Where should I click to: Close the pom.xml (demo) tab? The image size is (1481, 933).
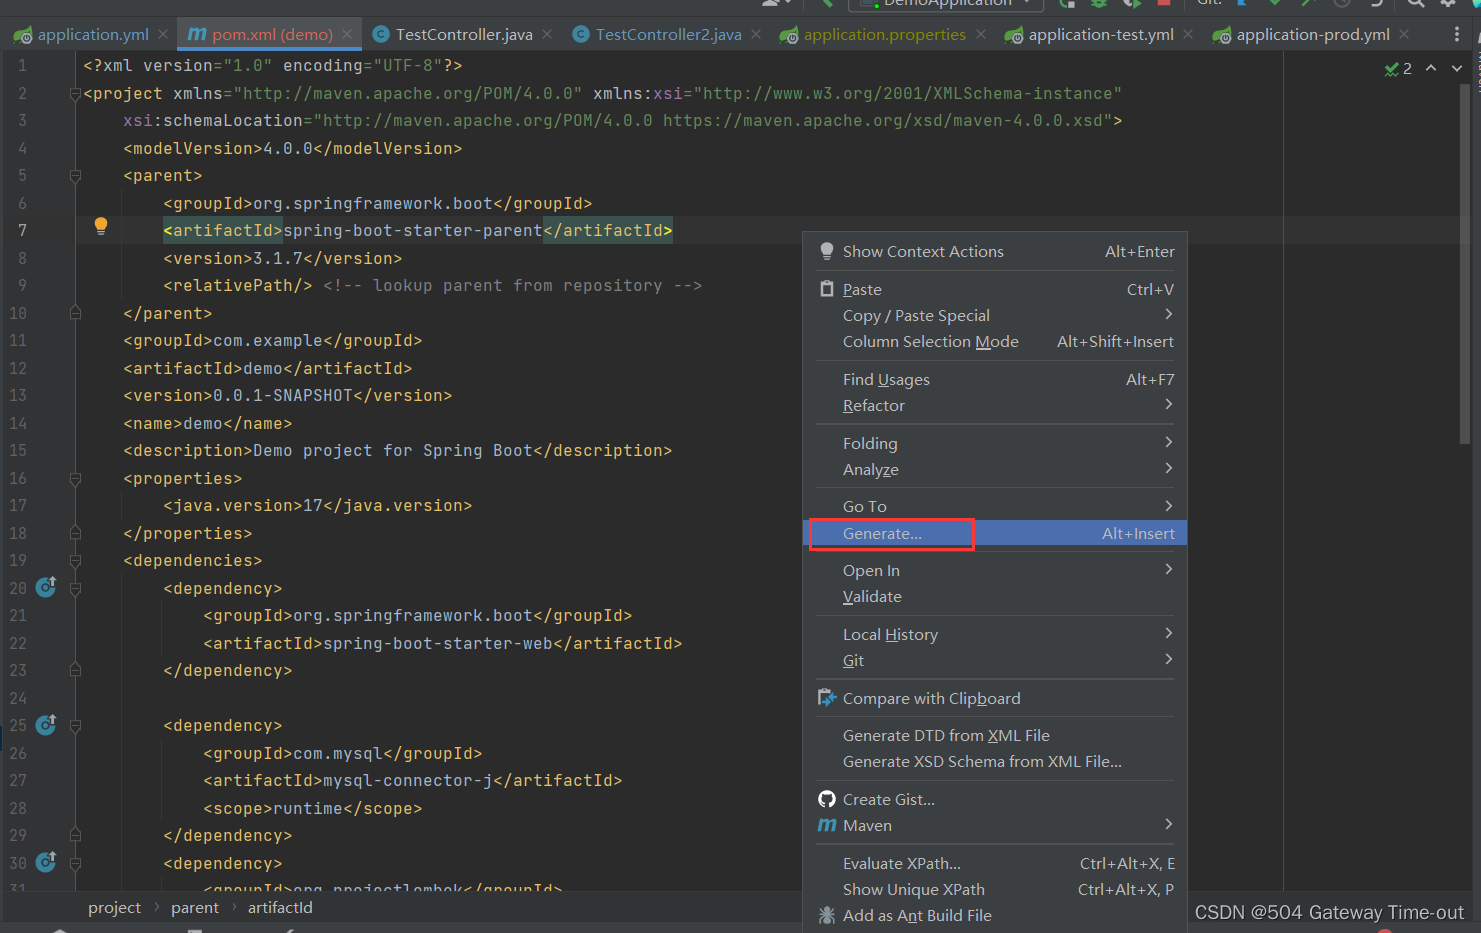(347, 34)
